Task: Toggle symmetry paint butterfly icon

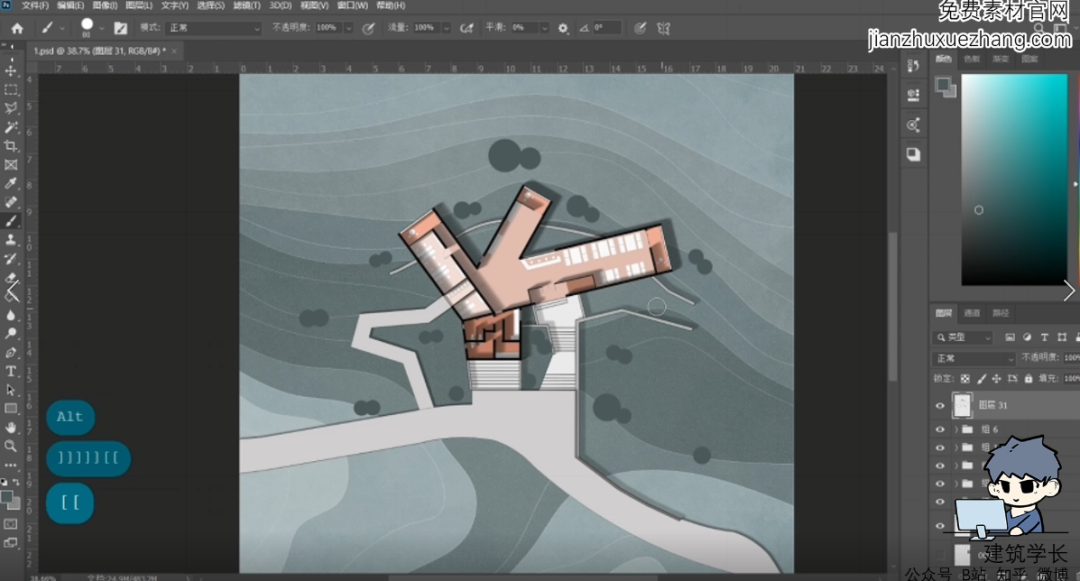Action: pyautogui.click(x=663, y=28)
